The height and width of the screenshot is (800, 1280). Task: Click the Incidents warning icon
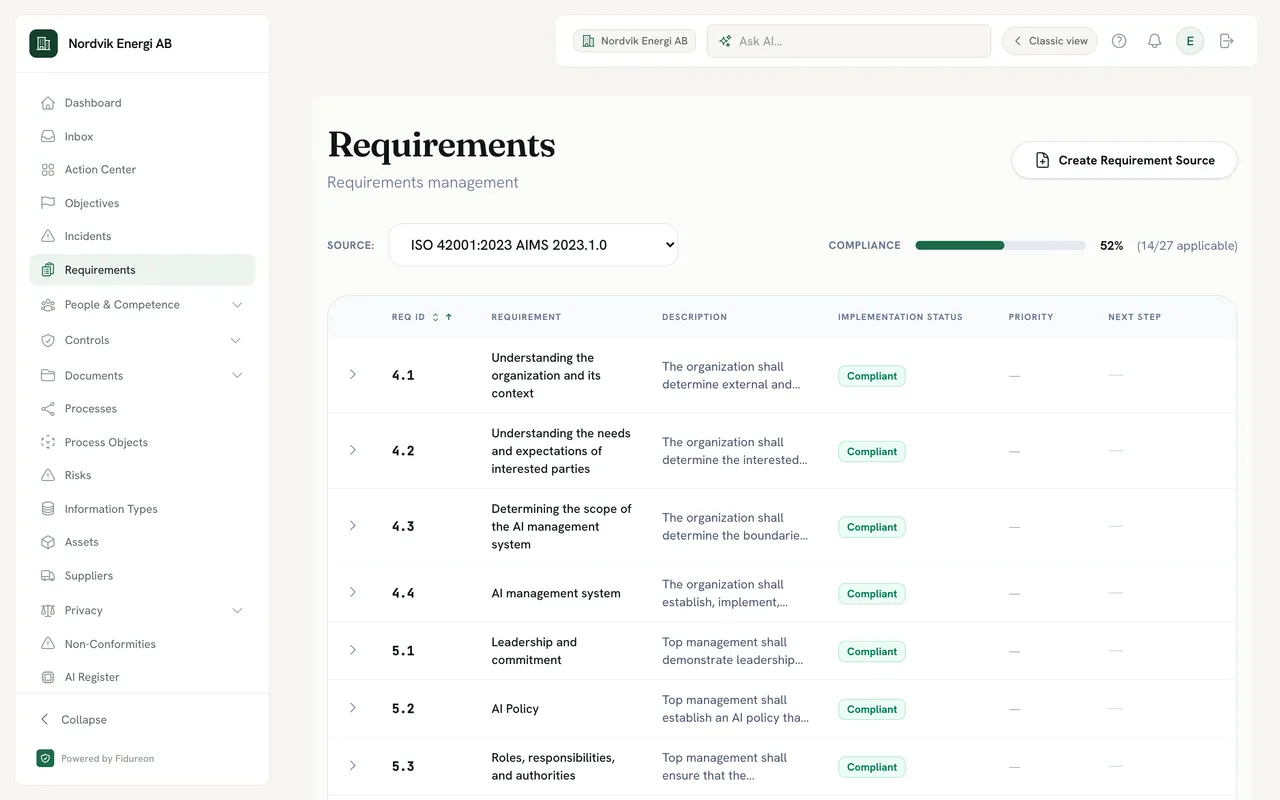click(x=47, y=236)
